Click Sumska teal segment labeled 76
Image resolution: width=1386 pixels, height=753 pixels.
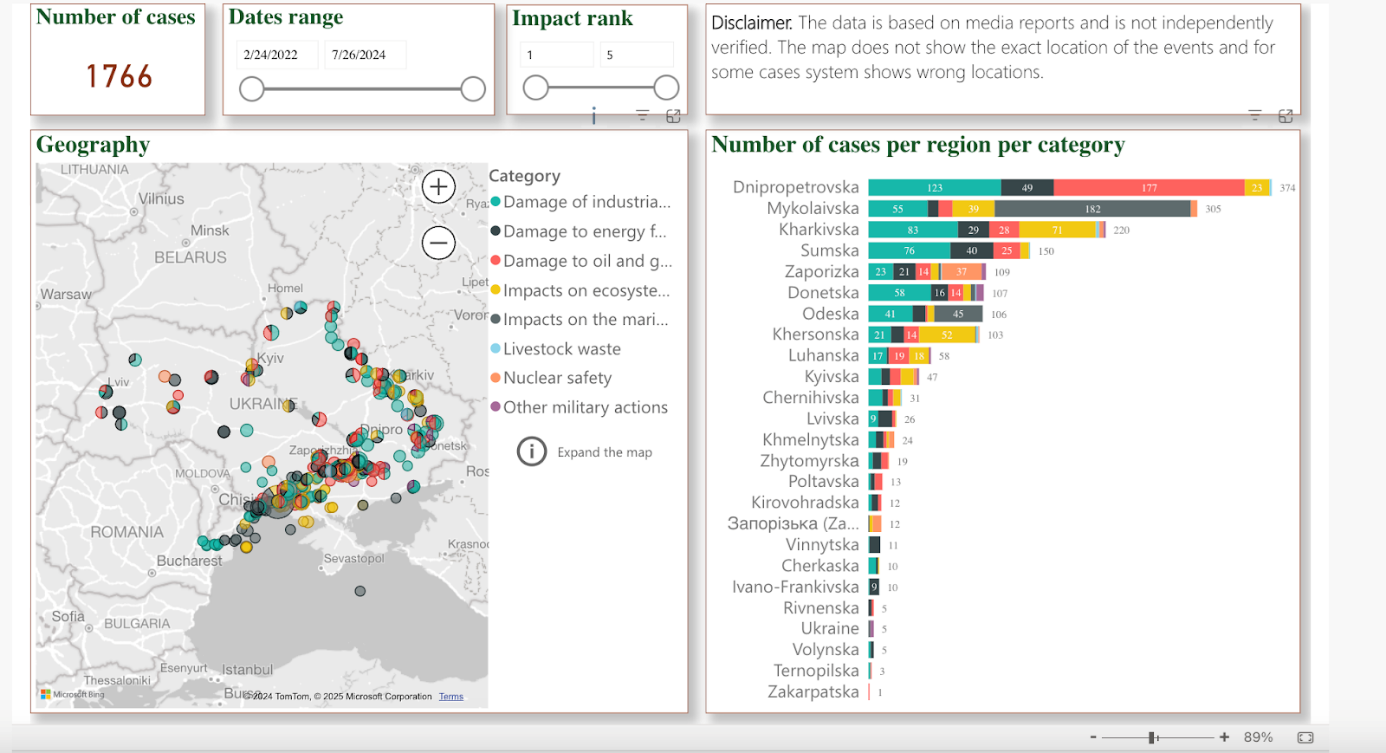pos(909,251)
